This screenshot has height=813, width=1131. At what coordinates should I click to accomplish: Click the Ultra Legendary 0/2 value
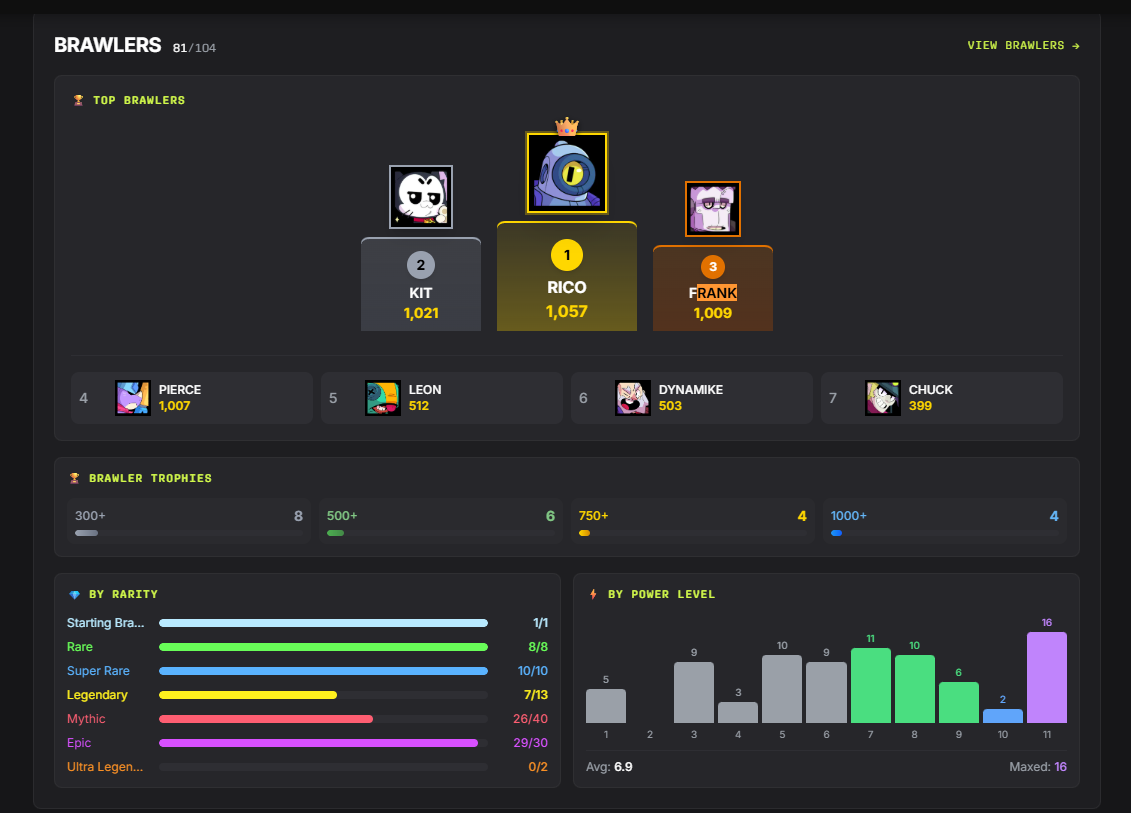point(538,767)
